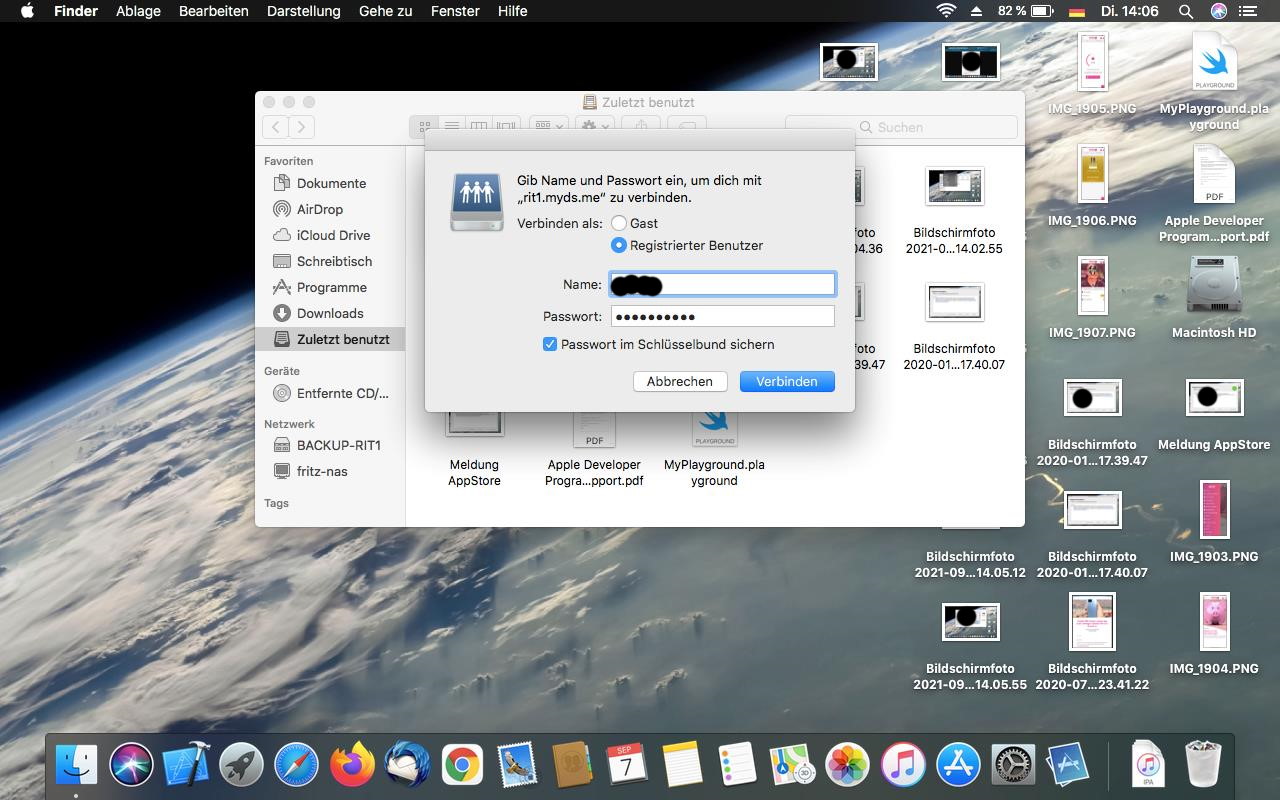1280x800 pixels.
Task: Open the Darstellung menu
Action: click(303, 11)
